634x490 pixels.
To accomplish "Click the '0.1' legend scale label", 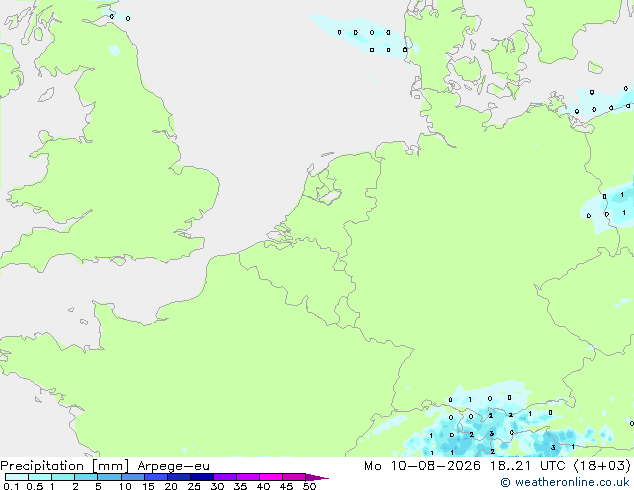I will pyautogui.click(x=11, y=486).
